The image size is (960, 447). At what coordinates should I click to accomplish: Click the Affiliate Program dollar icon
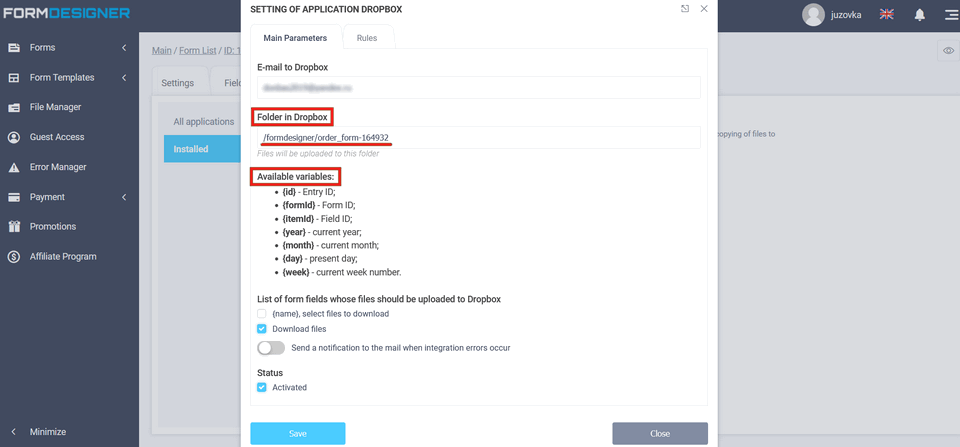[x=14, y=257]
